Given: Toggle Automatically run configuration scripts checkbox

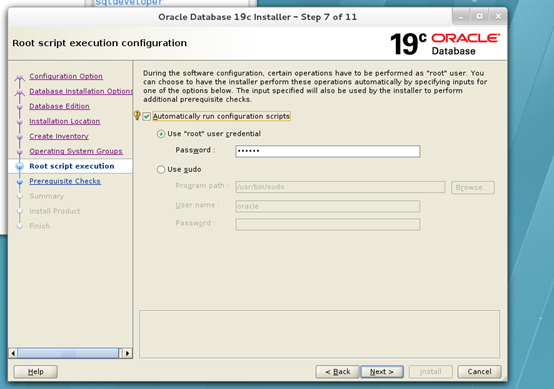Looking at the screenshot, I should click(x=147, y=116).
